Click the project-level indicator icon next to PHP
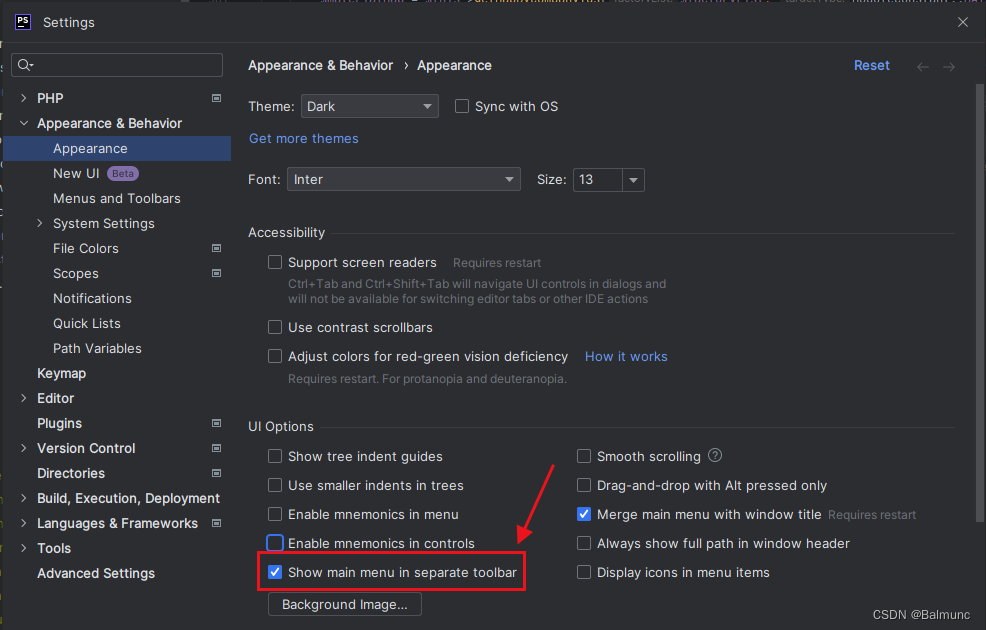 click(216, 98)
